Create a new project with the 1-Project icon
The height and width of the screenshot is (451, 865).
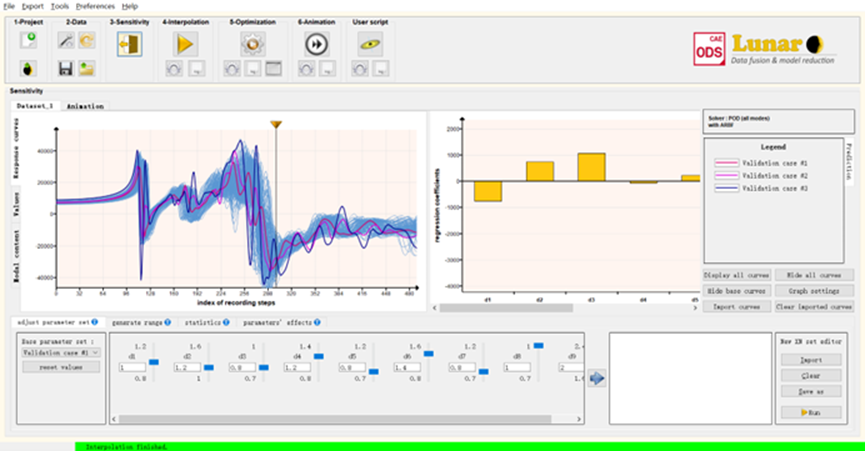tap(28, 40)
